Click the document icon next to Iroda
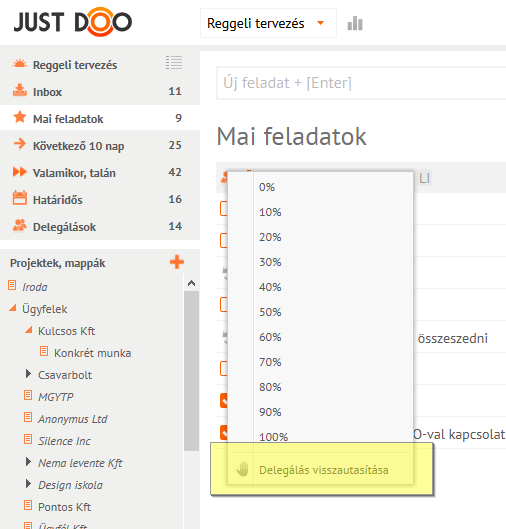Viewport: 506px width, 529px height. pos(12,285)
